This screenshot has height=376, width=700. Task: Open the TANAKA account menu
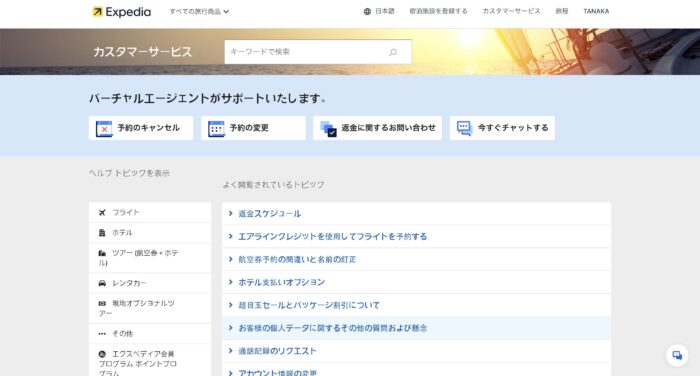pyautogui.click(x=596, y=11)
